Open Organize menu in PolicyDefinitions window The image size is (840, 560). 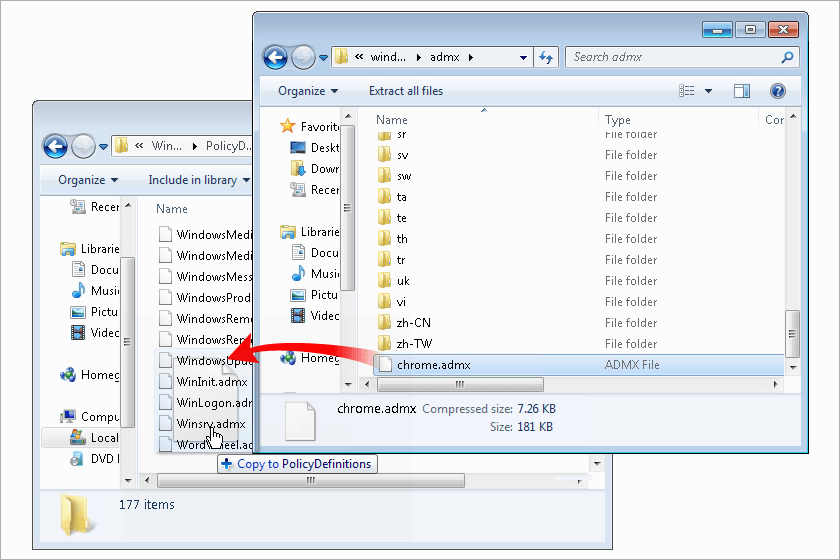(x=88, y=180)
